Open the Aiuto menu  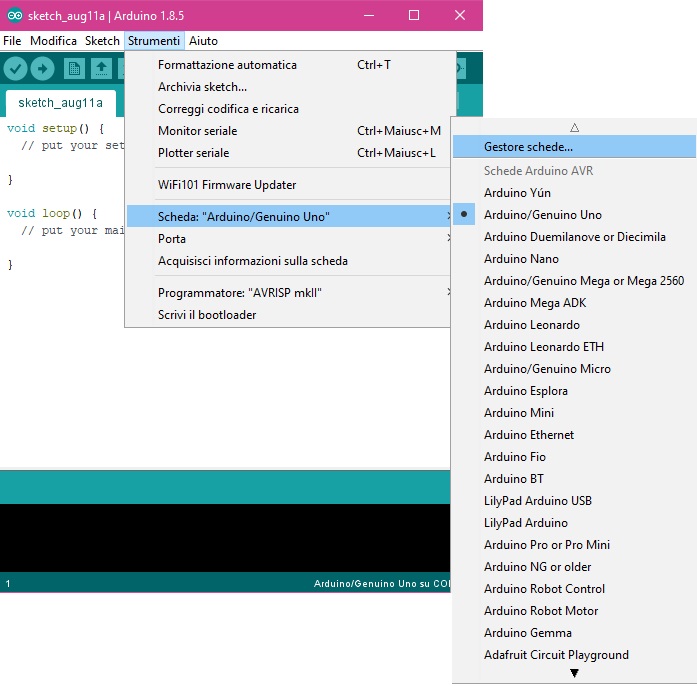tap(203, 41)
